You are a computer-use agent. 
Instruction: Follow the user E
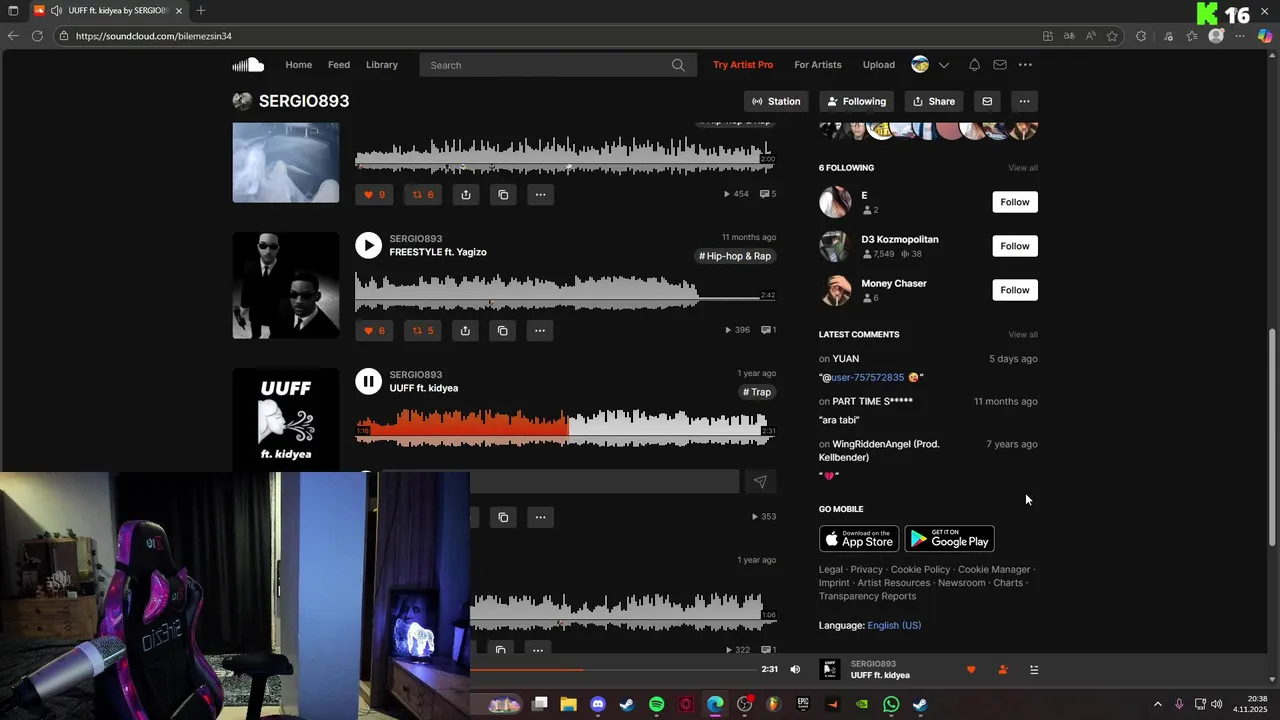click(x=1015, y=202)
